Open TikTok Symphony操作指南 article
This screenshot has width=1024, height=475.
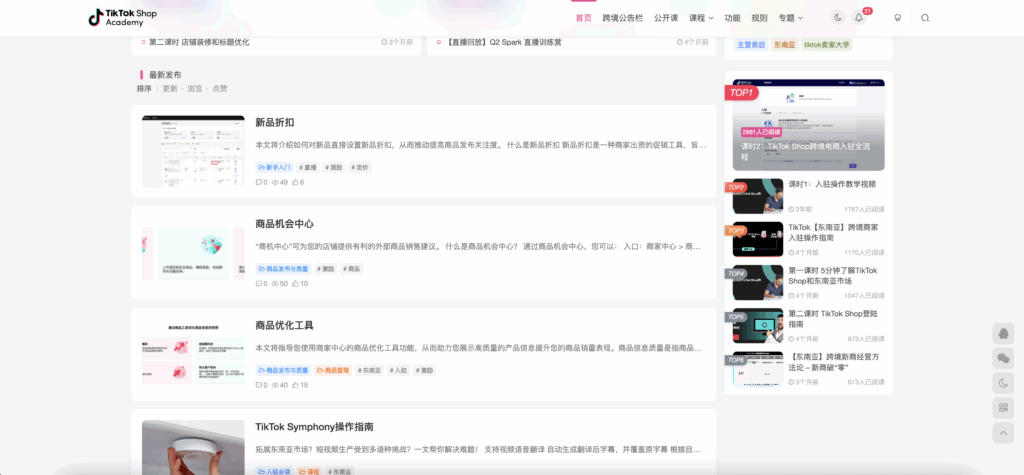point(314,427)
